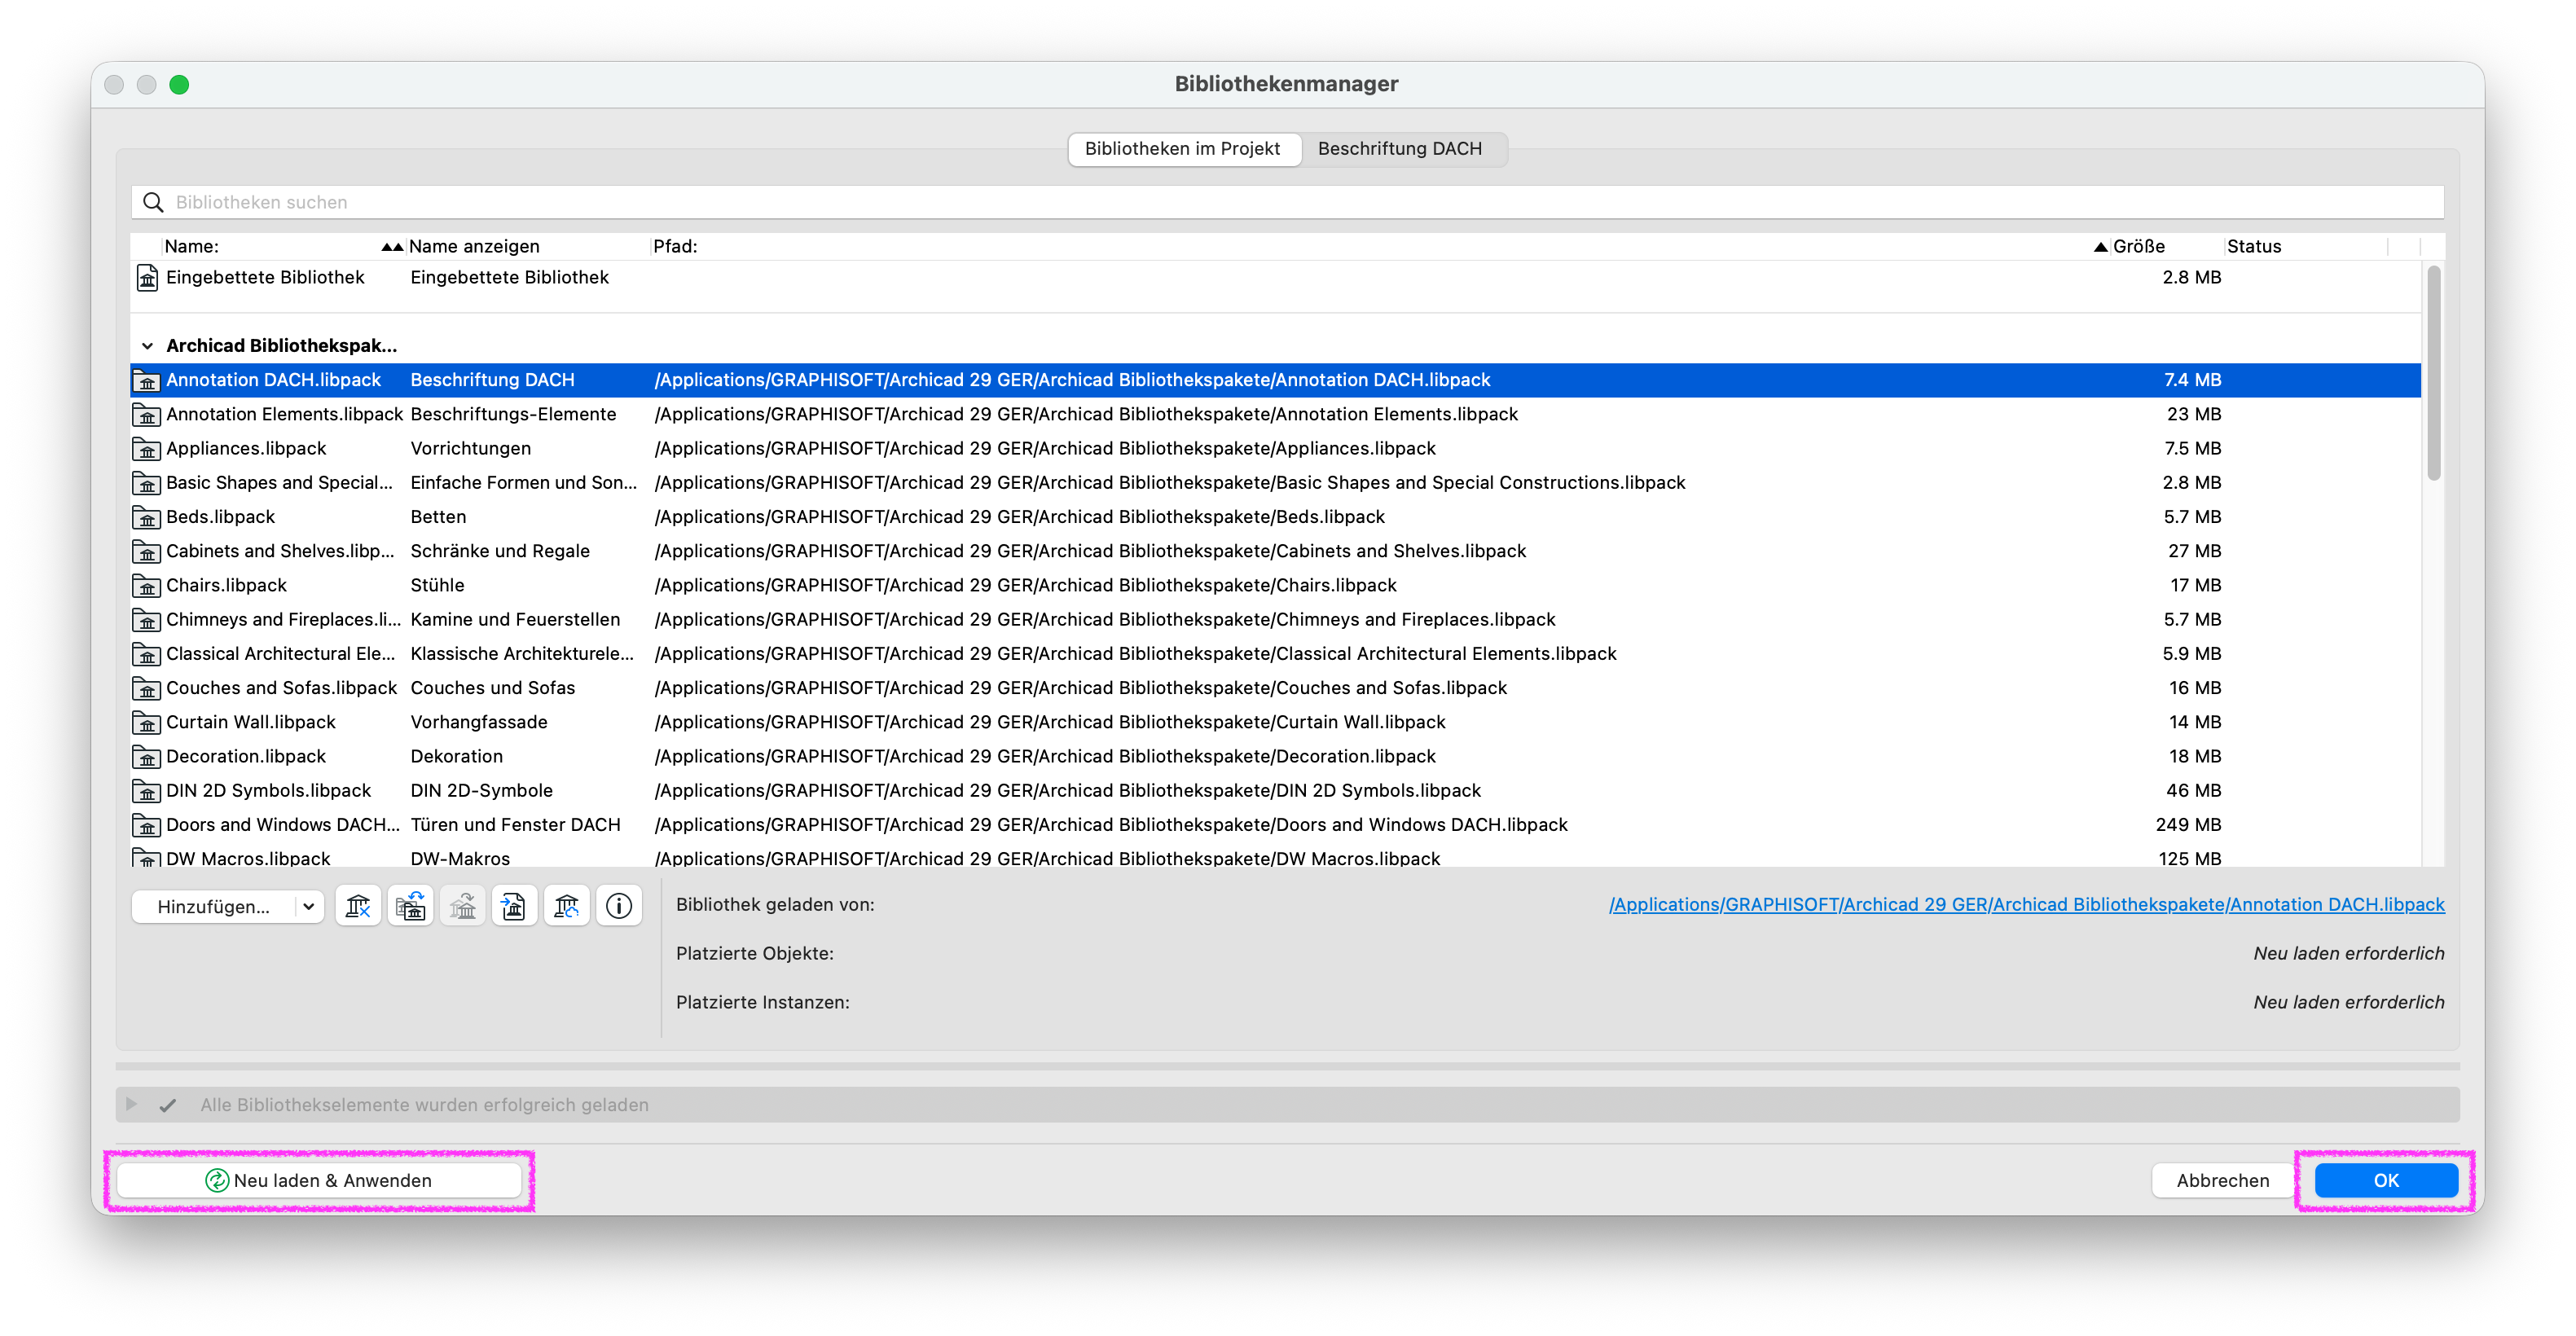Screen dimensions: 2576x1336
Task: Click the cloud library icon
Action: [567, 906]
